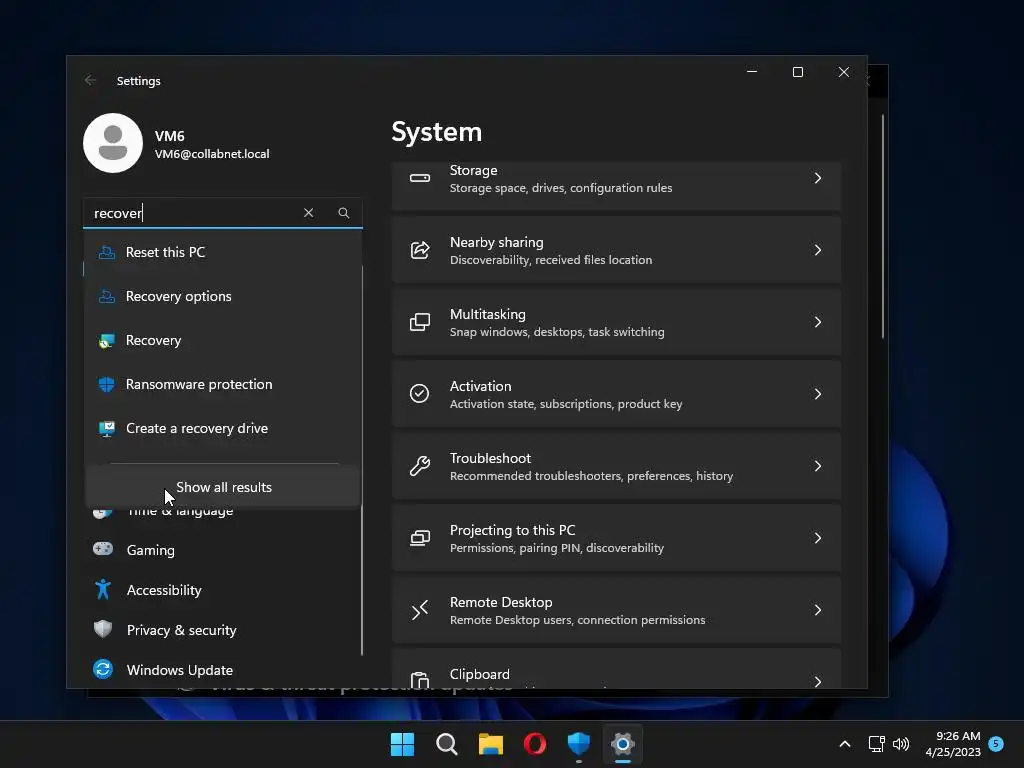
Task: Expand the Remote Desktop chevron
Action: click(818, 610)
